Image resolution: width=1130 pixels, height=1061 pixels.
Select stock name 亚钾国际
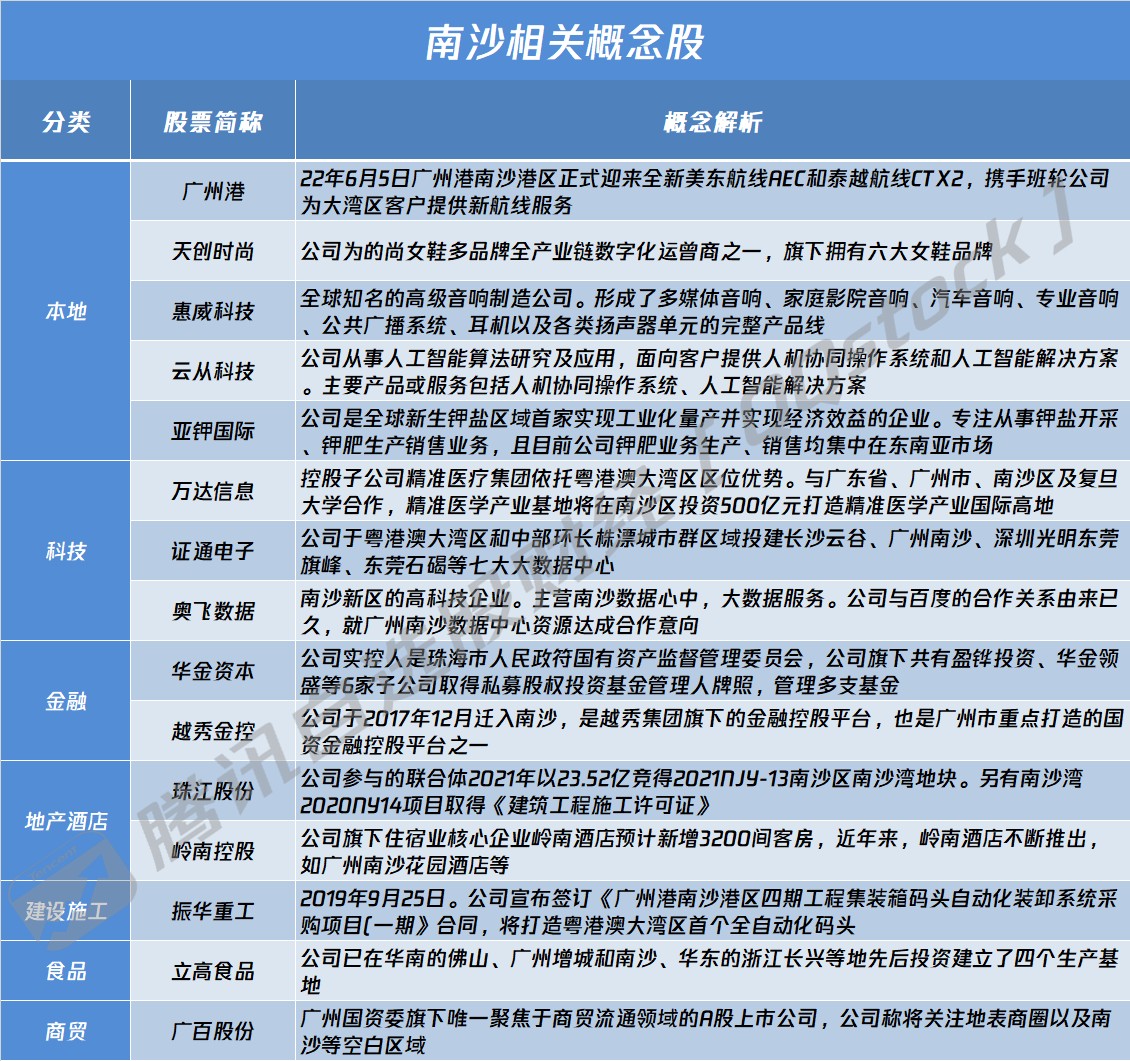click(x=213, y=431)
